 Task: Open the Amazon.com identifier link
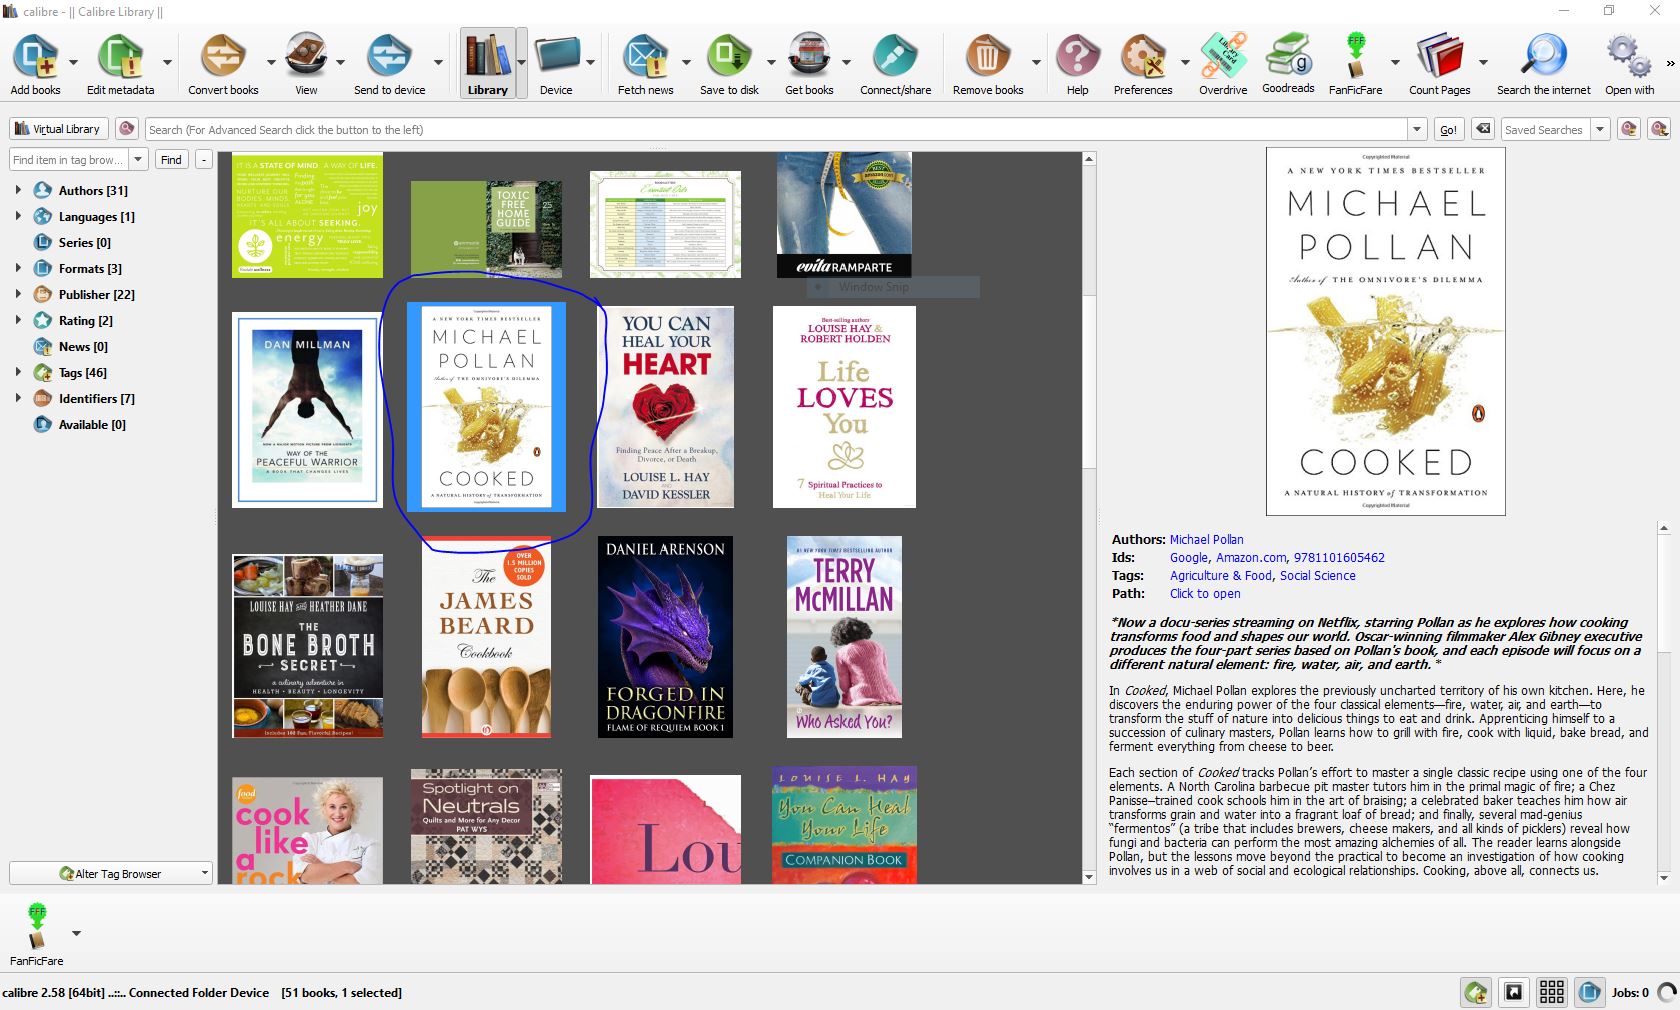1251,557
